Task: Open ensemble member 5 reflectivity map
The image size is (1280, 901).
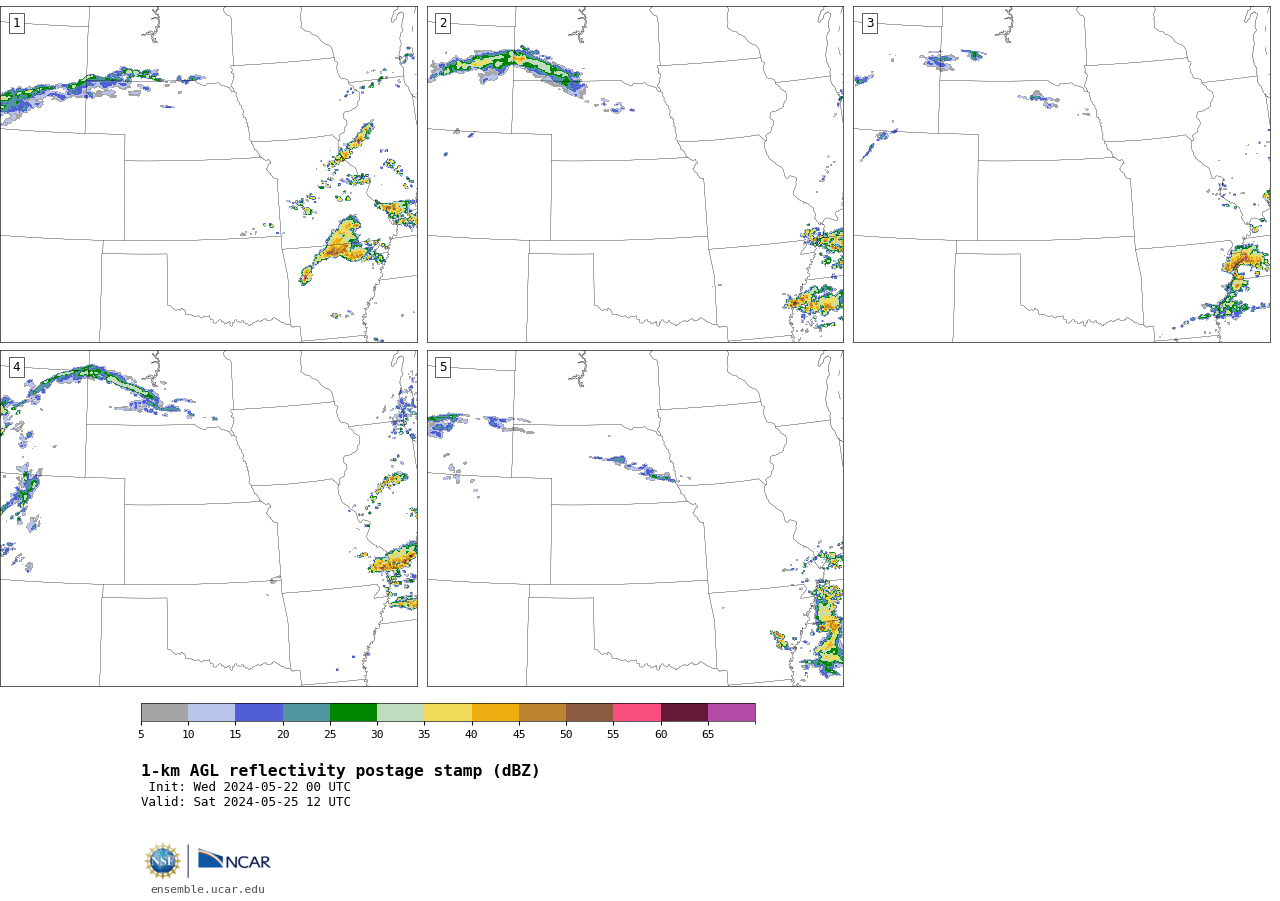Action: click(635, 518)
